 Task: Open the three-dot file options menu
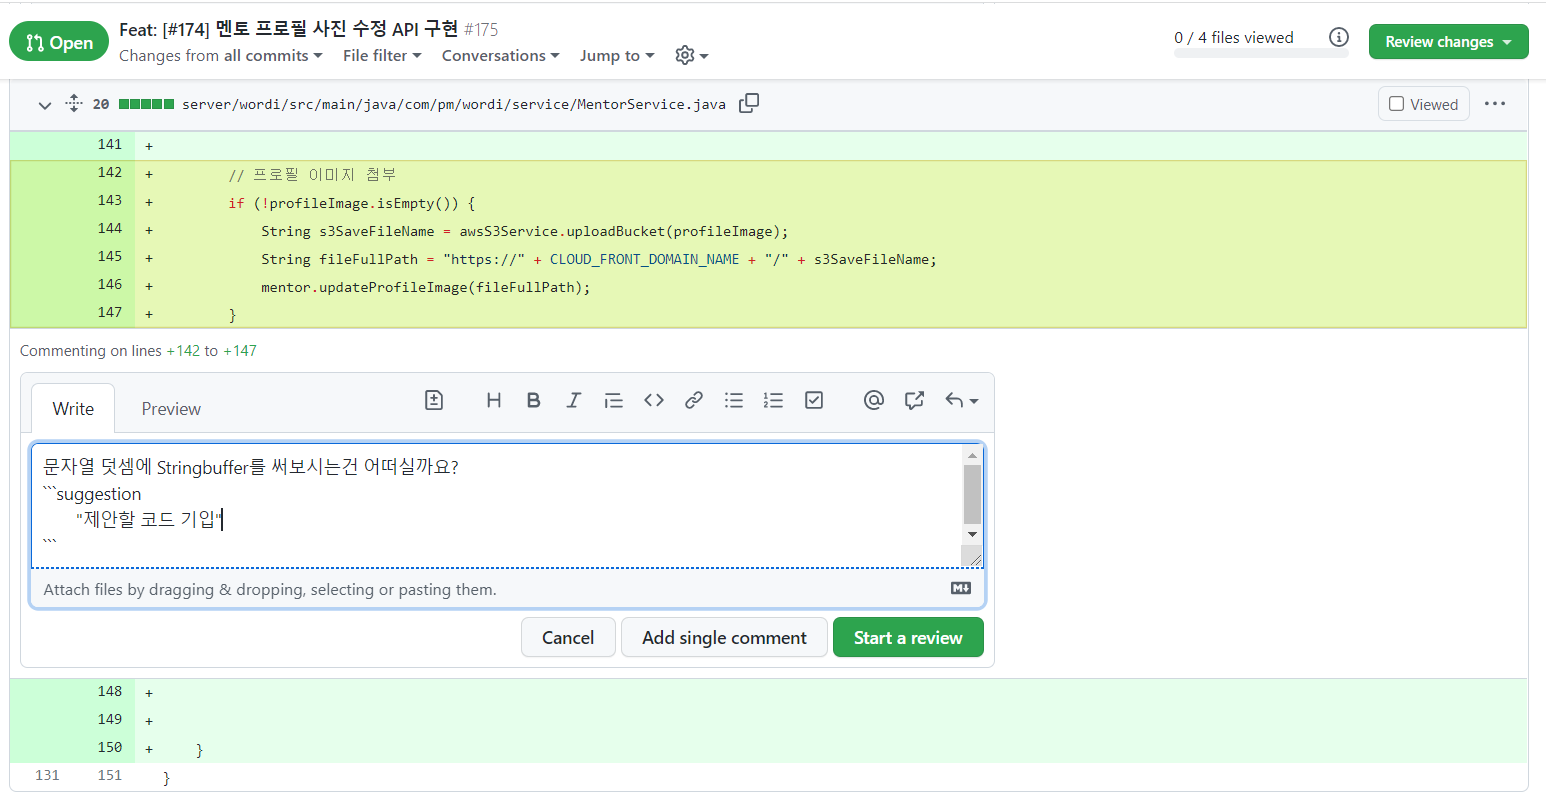click(1495, 104)
